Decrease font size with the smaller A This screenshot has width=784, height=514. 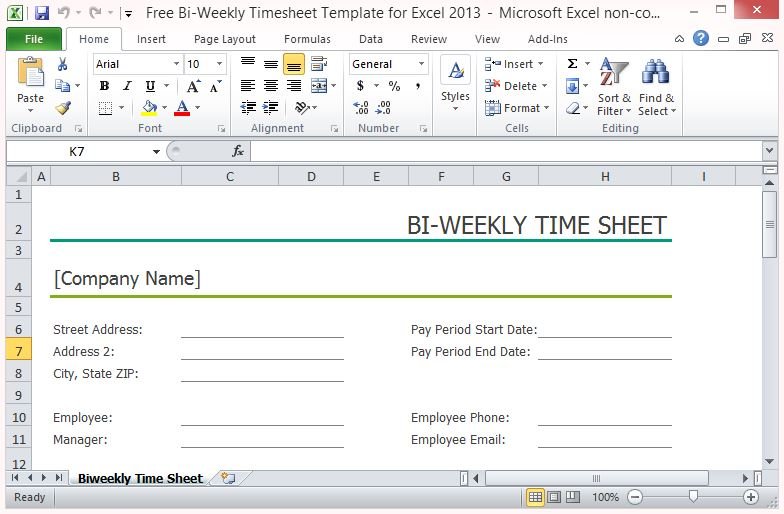click(216, 86)
